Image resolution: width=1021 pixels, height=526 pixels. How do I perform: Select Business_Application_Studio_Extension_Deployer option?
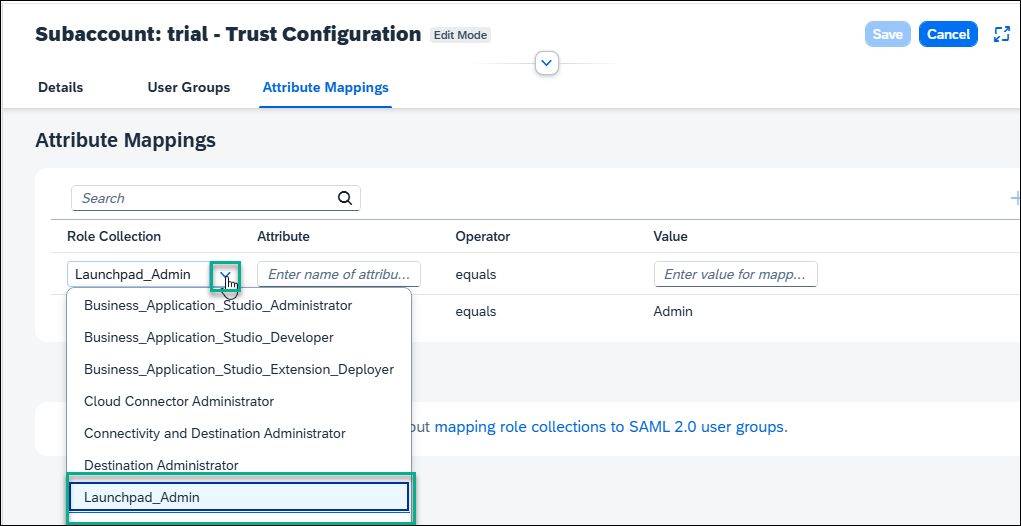pos(239,369)
